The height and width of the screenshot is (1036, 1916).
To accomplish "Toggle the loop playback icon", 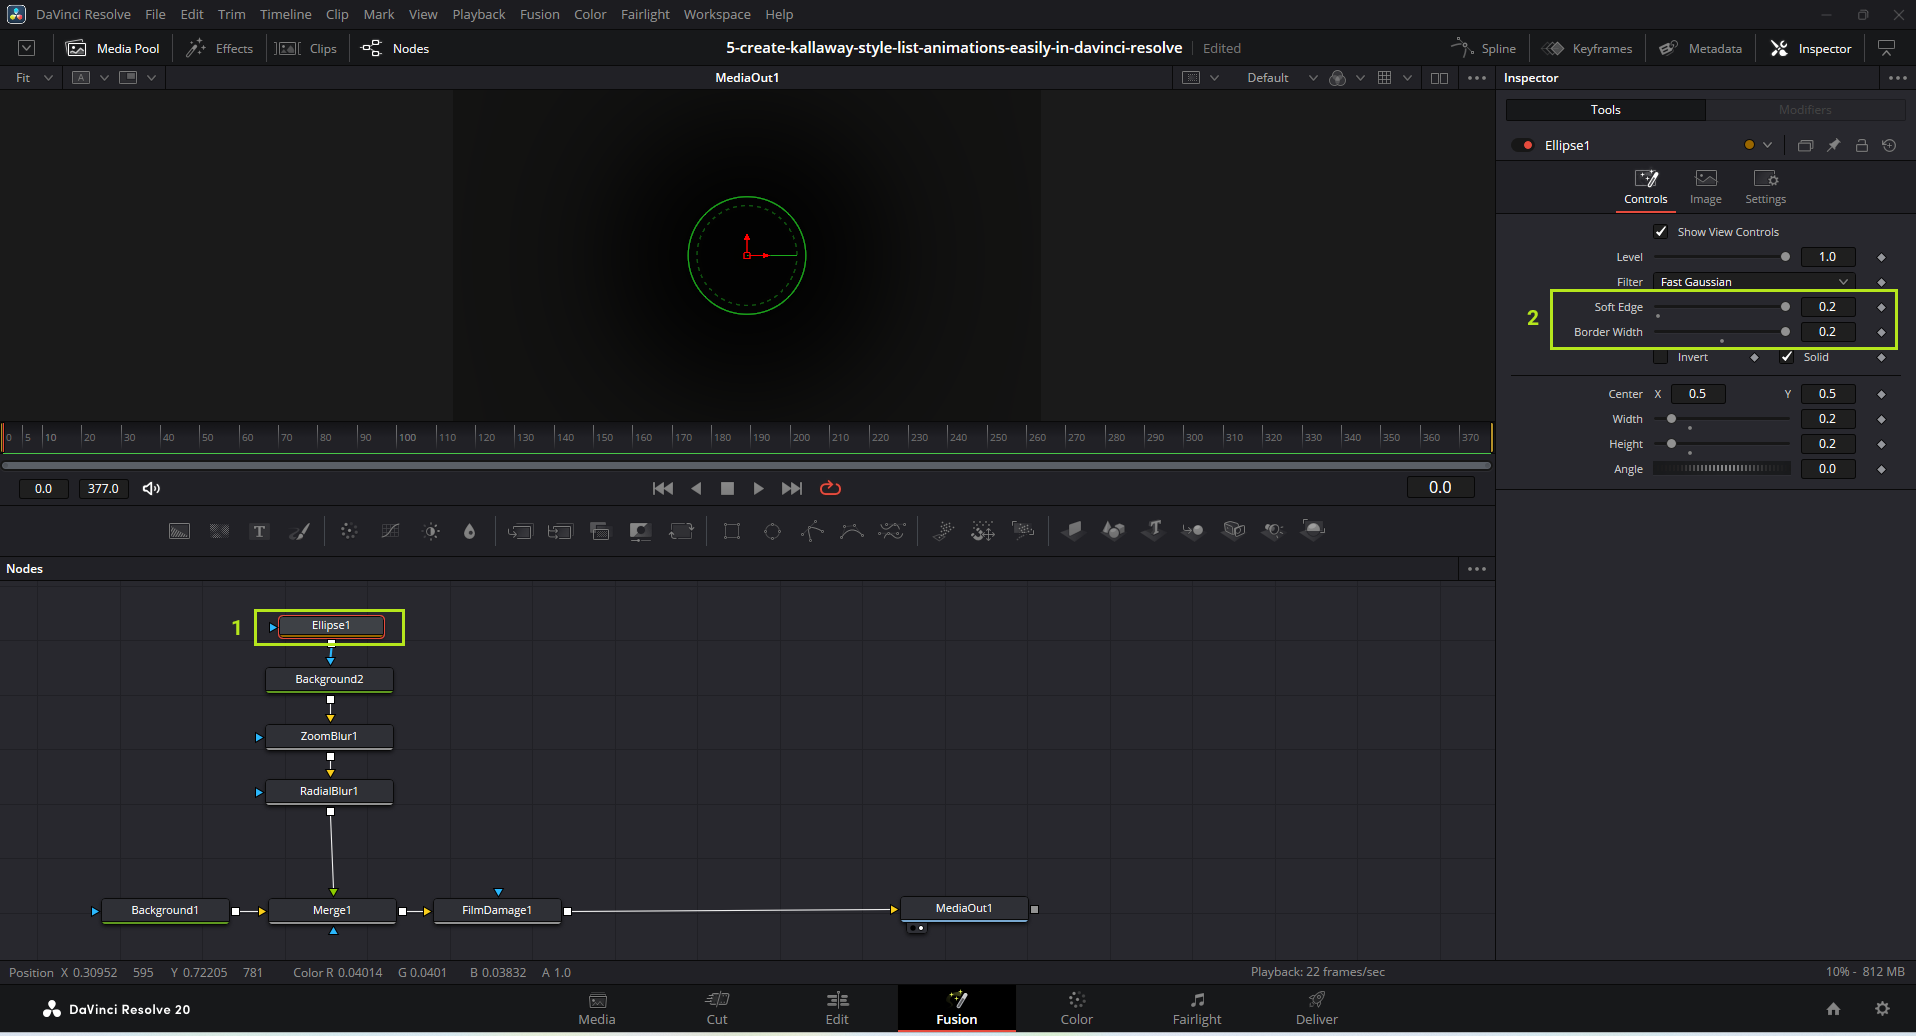I will pyautogui.click(x=830, y=488).
